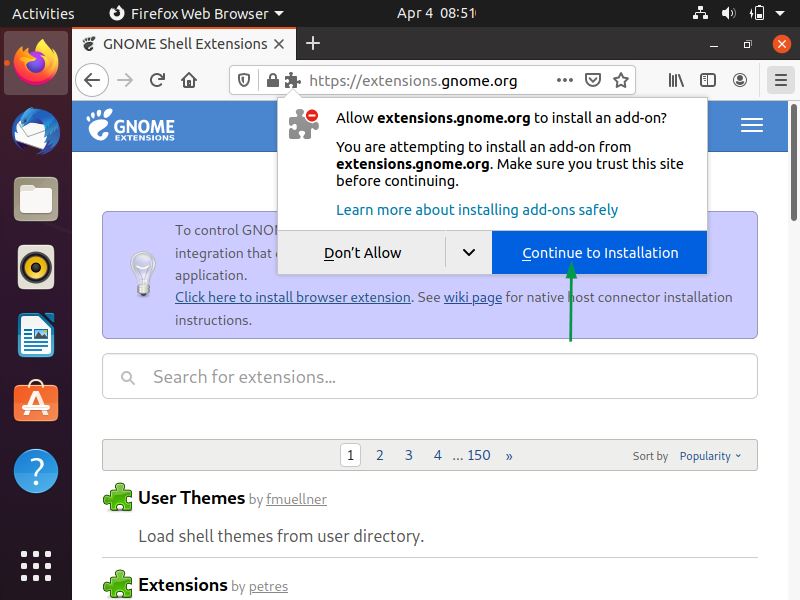This screenshot has height=600, width=800.
Task: Expand the Don't Allow options arrow
Action: 469,253
